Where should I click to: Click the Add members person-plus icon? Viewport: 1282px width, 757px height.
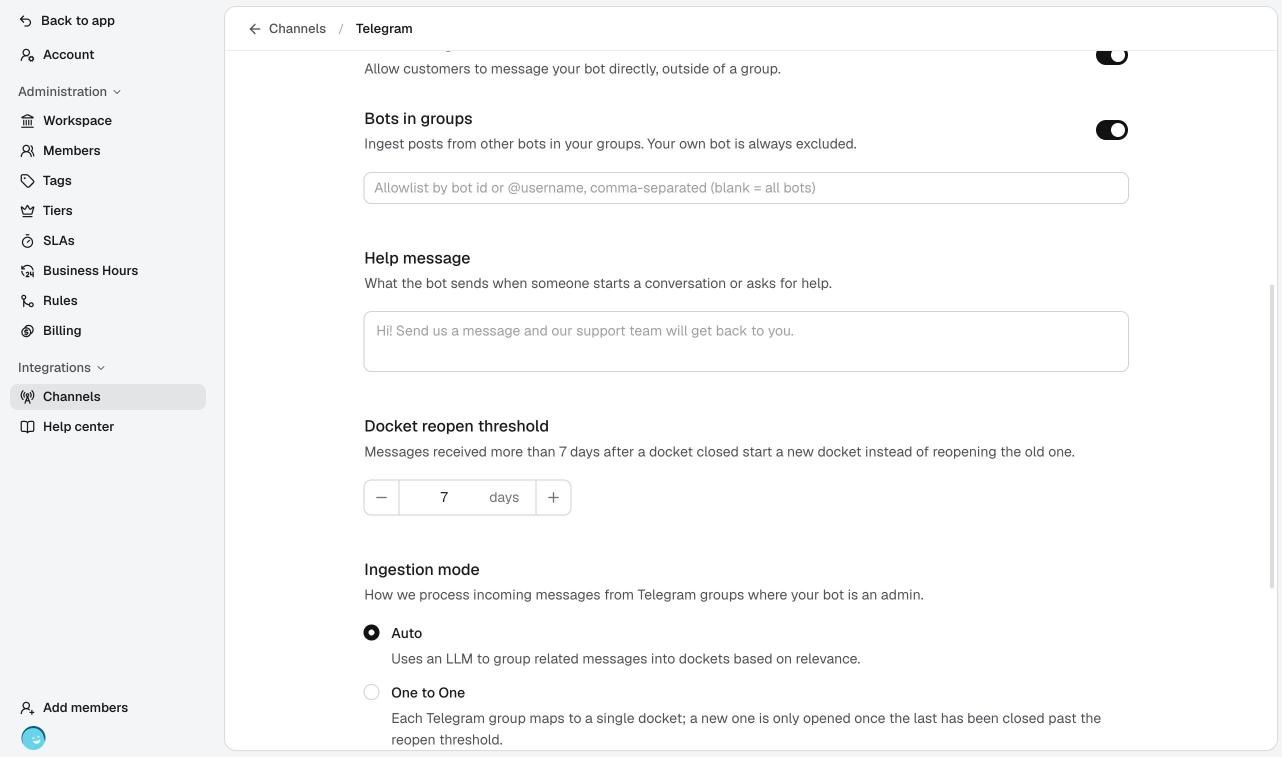(28, 708)
